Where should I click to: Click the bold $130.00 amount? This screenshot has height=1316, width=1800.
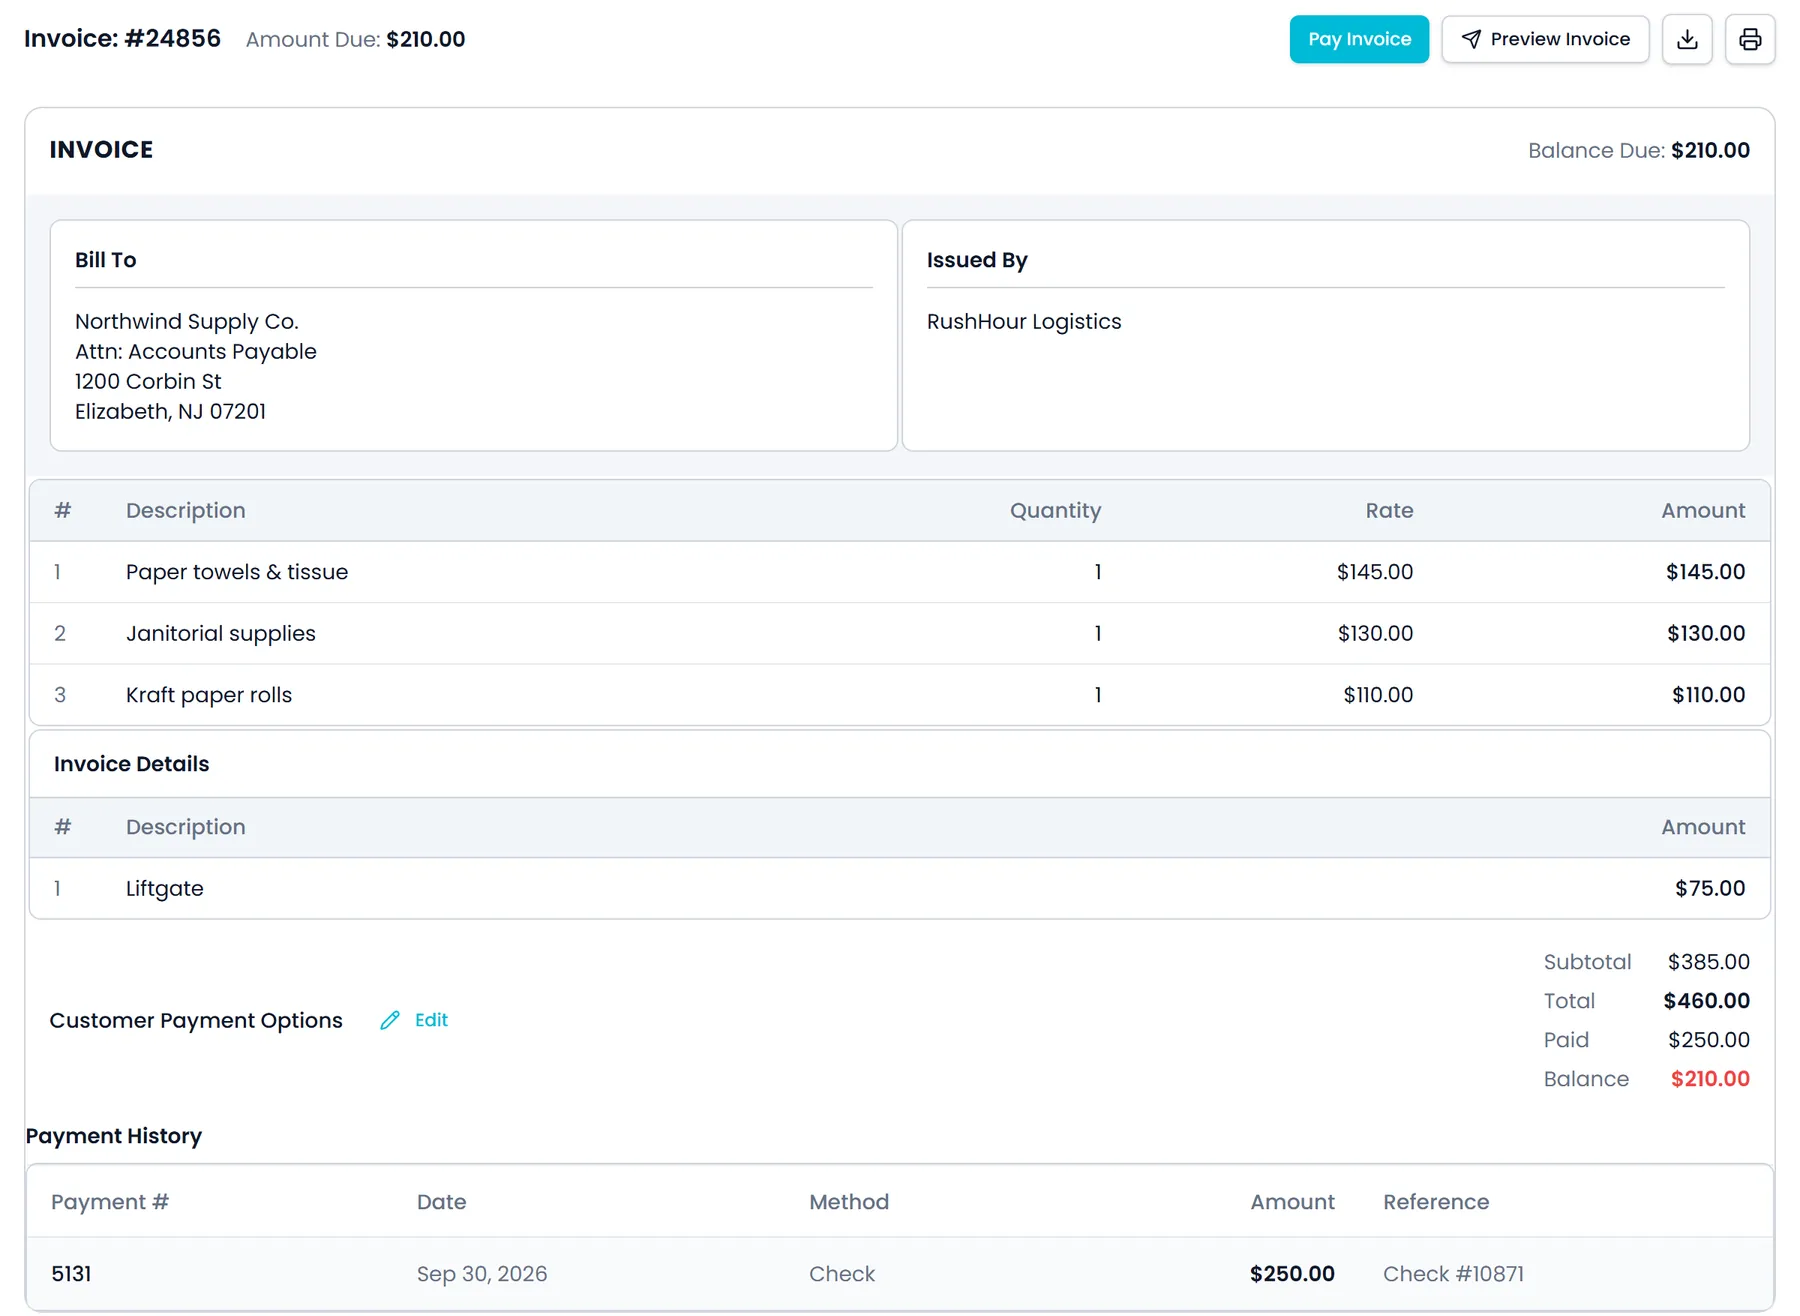[1706, 633]
